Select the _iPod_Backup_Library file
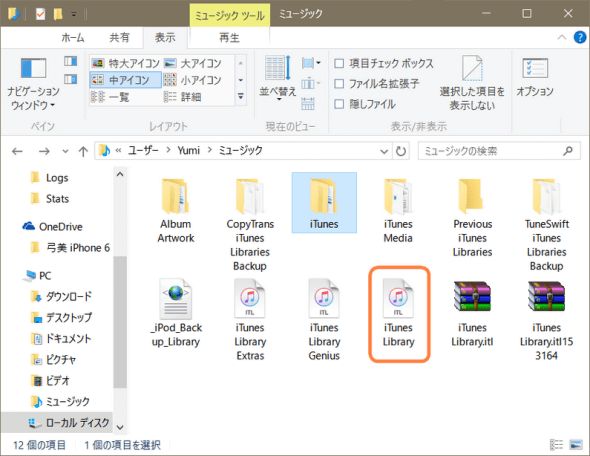The height and width of the screenshot is (456, 590). pos(176,313)
